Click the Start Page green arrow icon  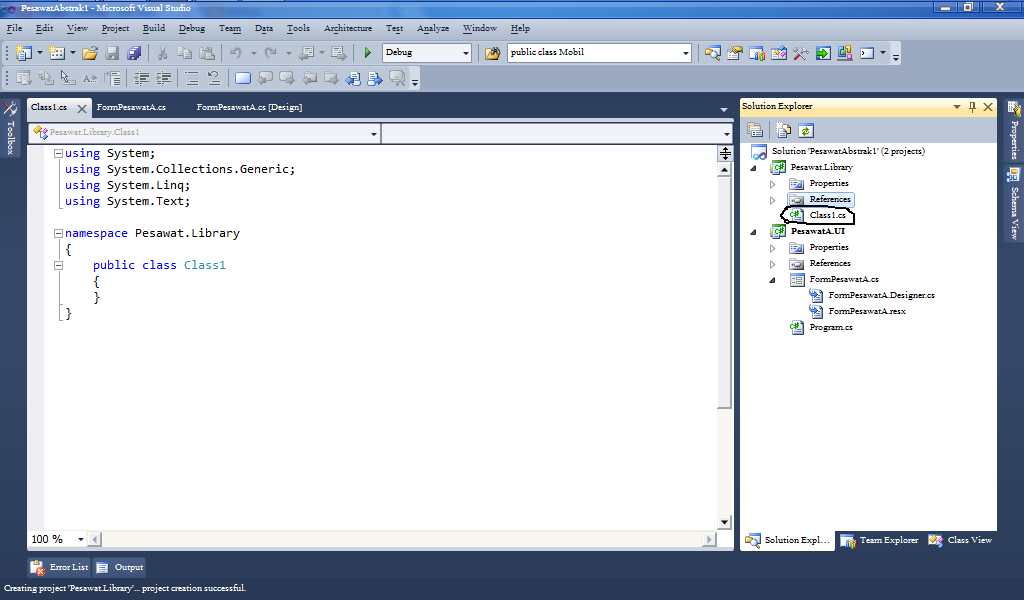(x=823, y=53)
